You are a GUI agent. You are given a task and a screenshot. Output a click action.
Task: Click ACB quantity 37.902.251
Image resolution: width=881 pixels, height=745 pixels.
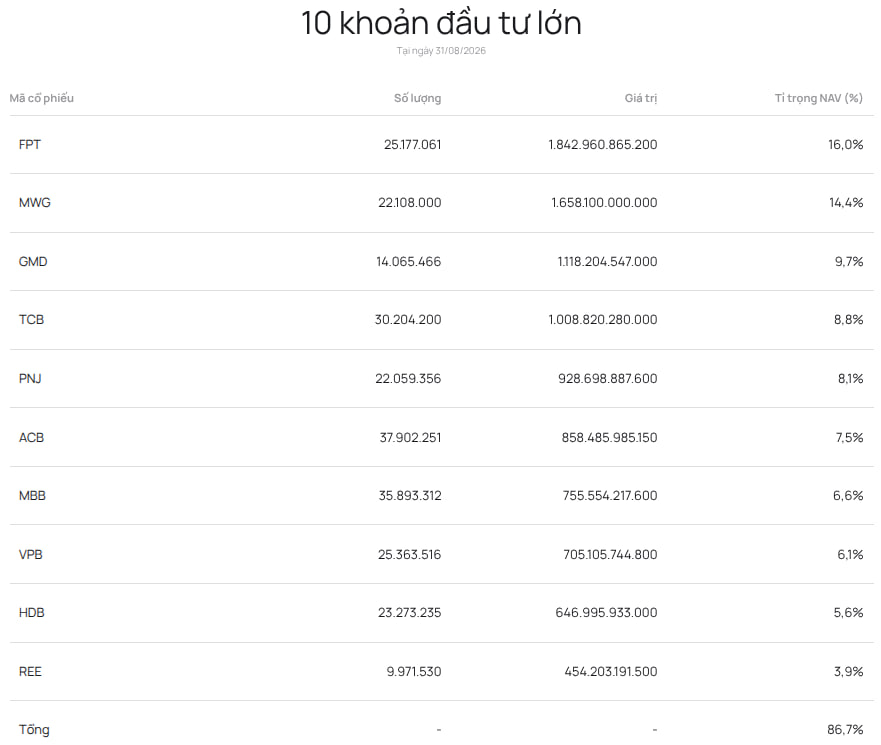coord(410,437)
